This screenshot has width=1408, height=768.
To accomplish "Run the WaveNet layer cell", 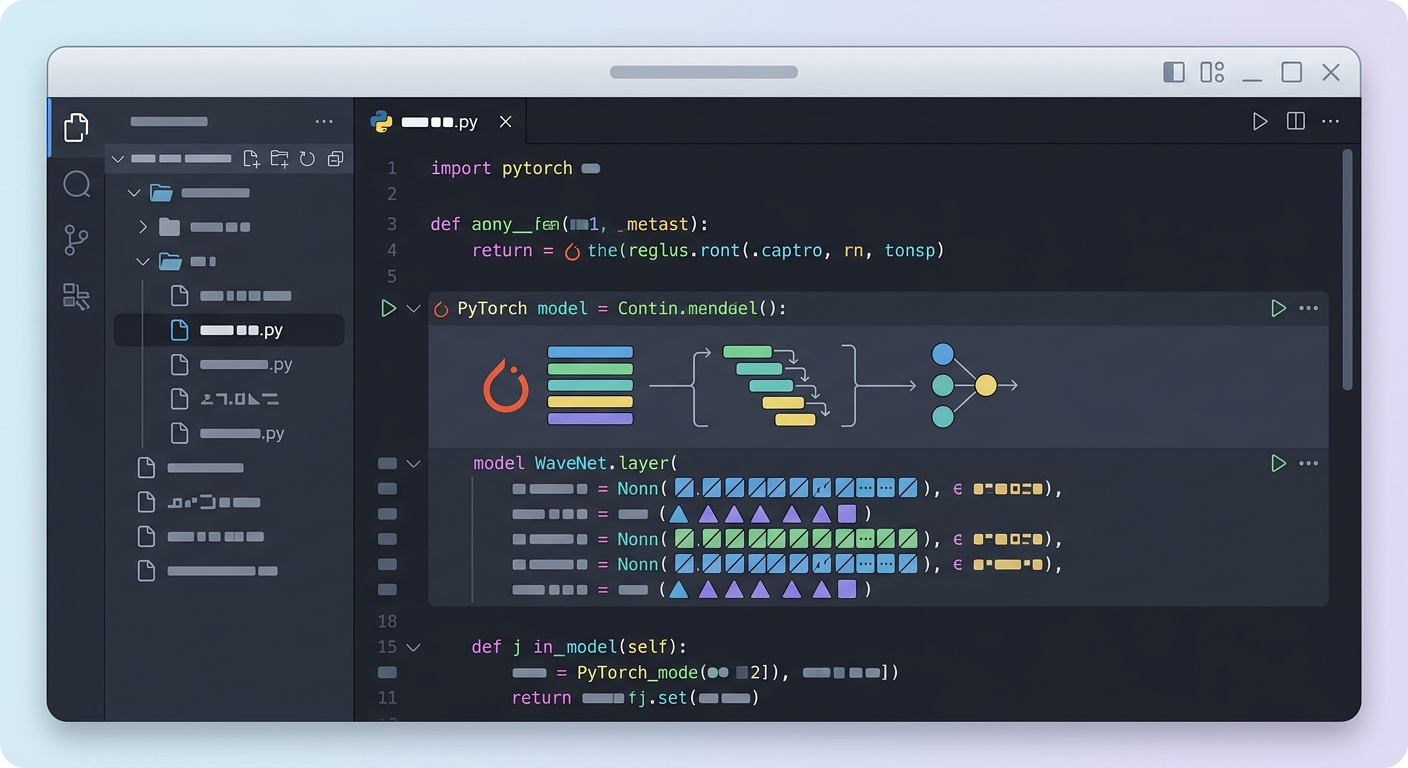I will coord(1278,463).
